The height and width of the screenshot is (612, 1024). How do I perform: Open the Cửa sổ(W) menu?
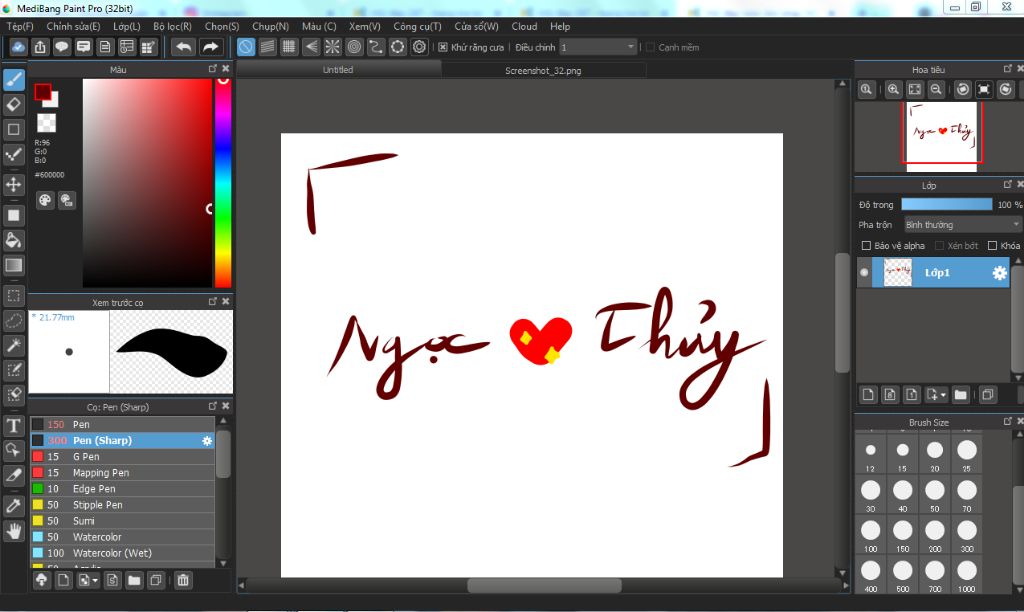[477, 27]
